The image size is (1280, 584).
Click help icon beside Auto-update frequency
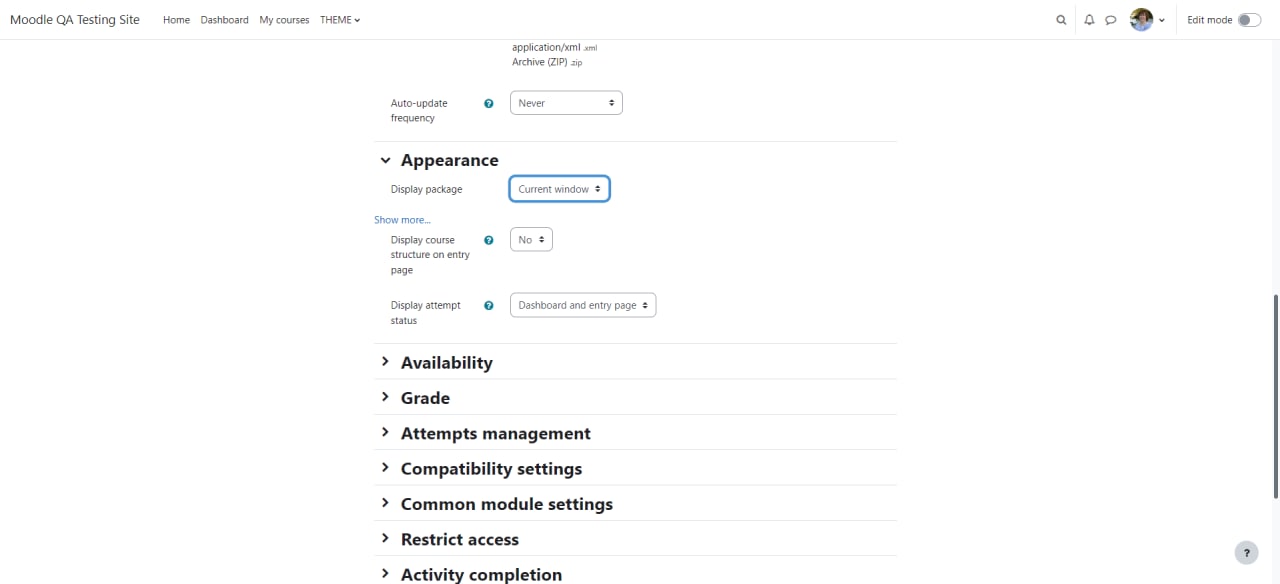488,103
